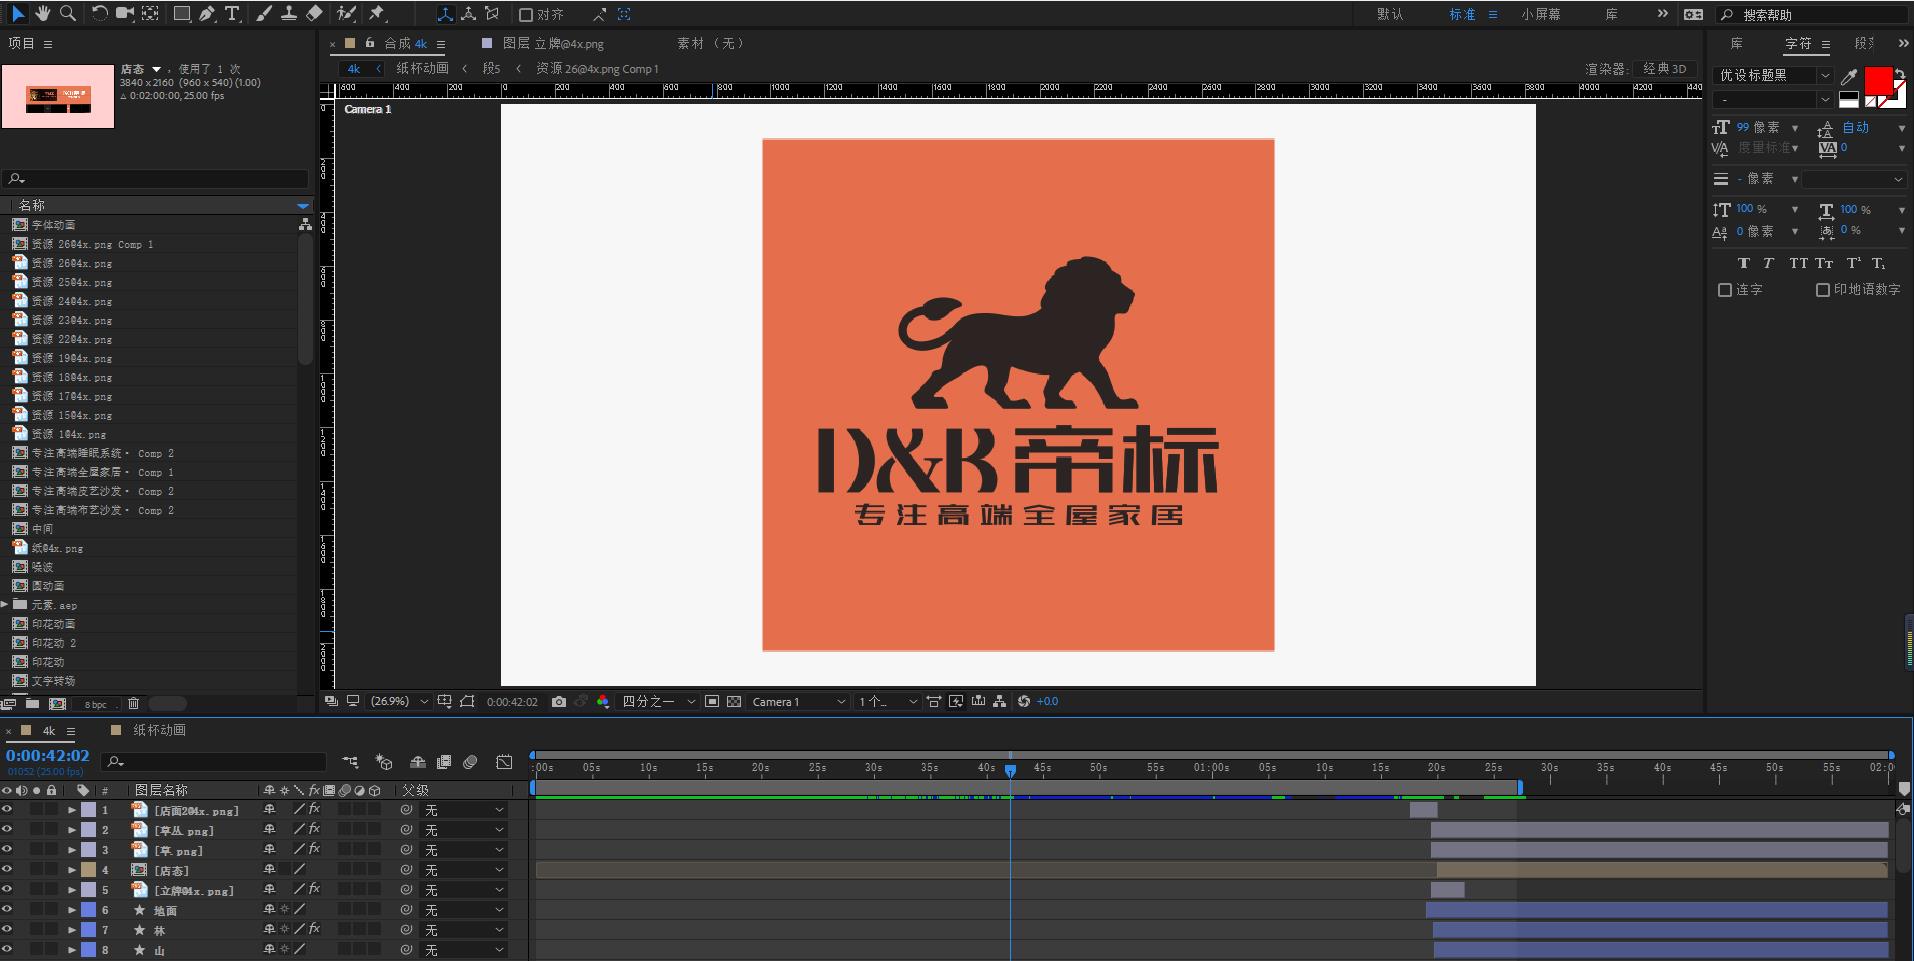Select the Roto Brush tool
Screen dimensions: 1914x961
346,14
